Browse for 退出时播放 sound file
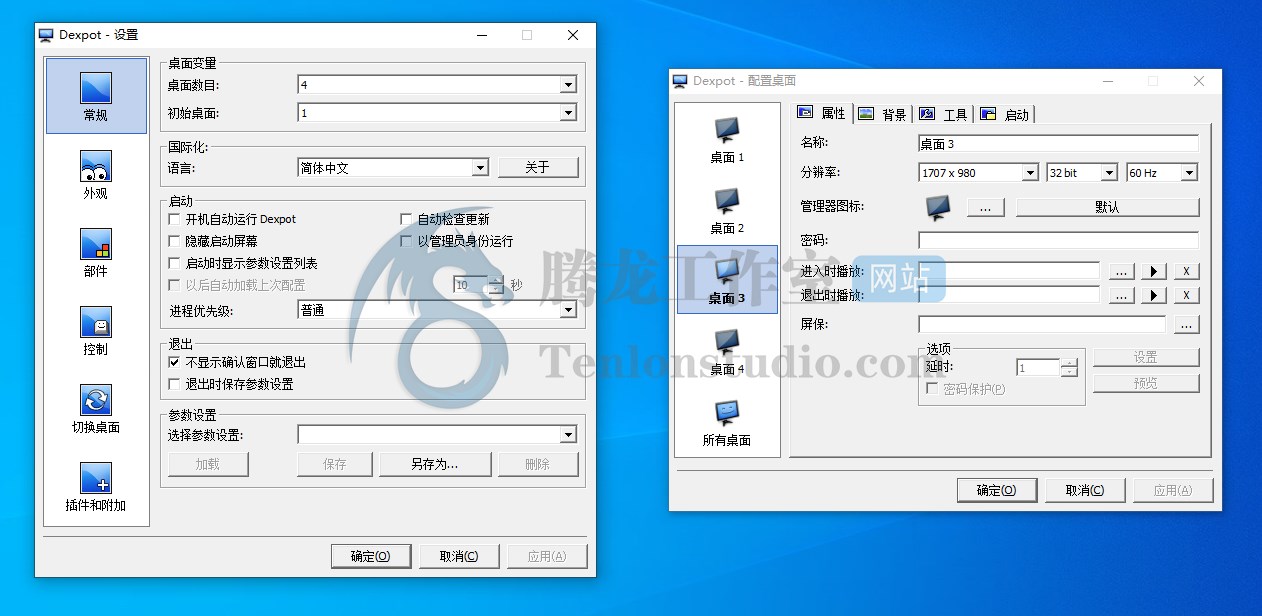 [x=1122, y=295]
